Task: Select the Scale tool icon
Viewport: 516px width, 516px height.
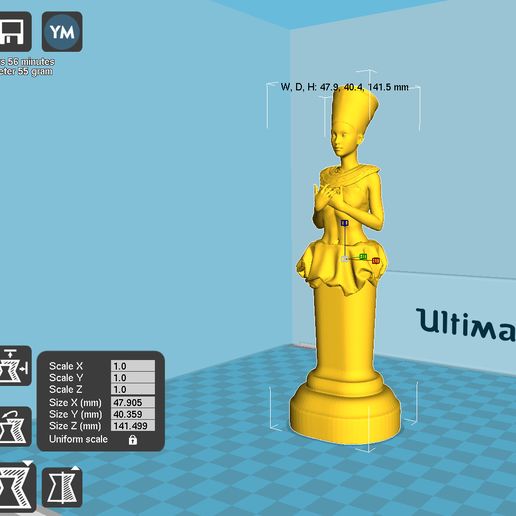Action: tap(17, 487)
